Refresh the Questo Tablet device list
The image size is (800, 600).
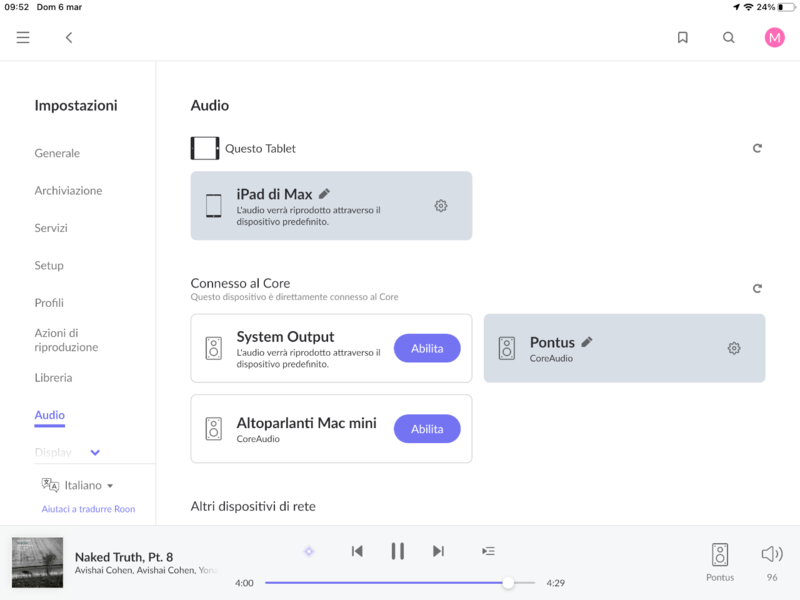pyautogui.click(x=757, y=149)
